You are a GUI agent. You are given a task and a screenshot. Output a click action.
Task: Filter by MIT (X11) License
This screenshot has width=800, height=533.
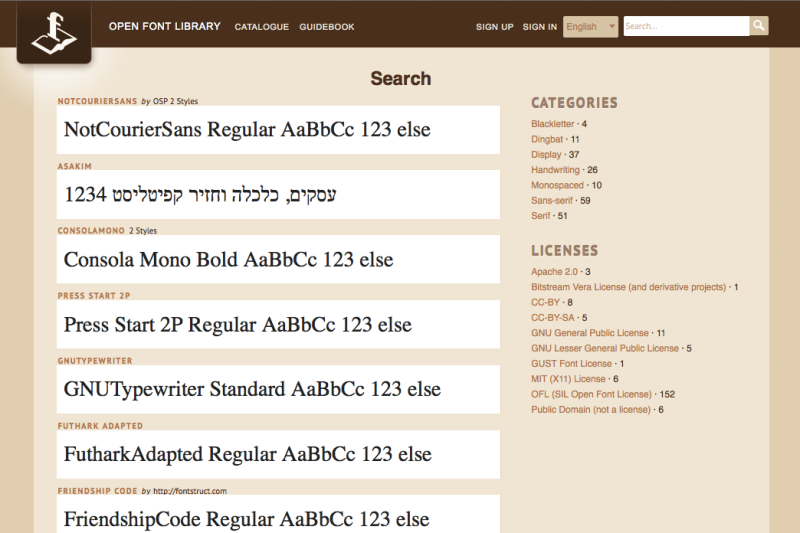click(x=568, y=379)
